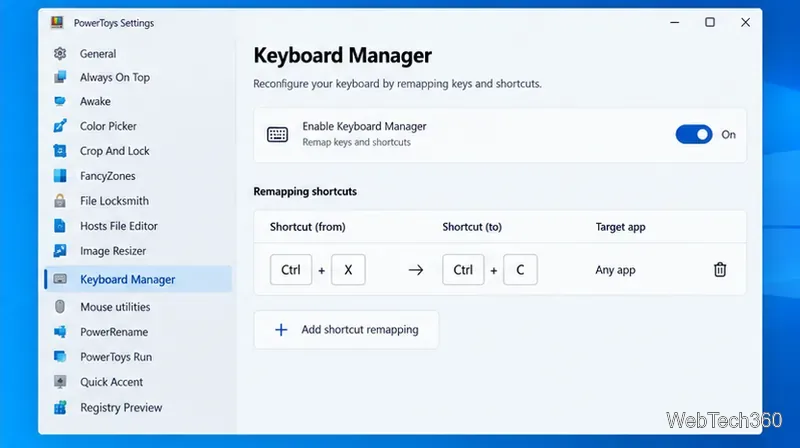Click the PowerToys logo in the title bar
This screenshot has height=448, width=800.
[x=57, y=22]
